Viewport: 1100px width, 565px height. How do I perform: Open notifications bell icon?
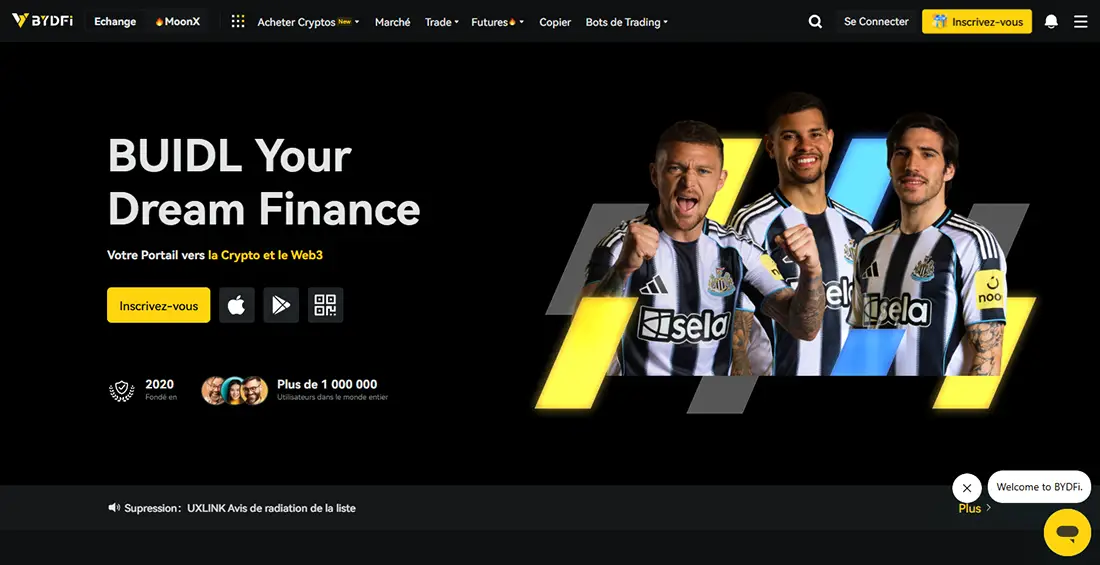pos(1051,22)
